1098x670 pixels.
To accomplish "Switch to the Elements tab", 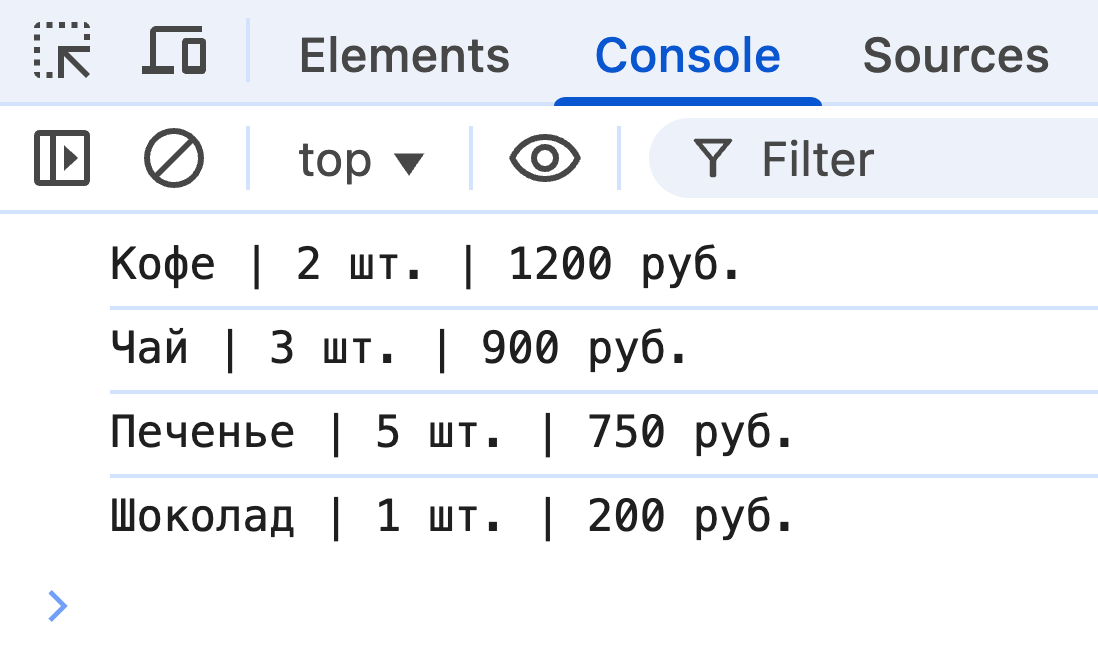I will 404,55.
